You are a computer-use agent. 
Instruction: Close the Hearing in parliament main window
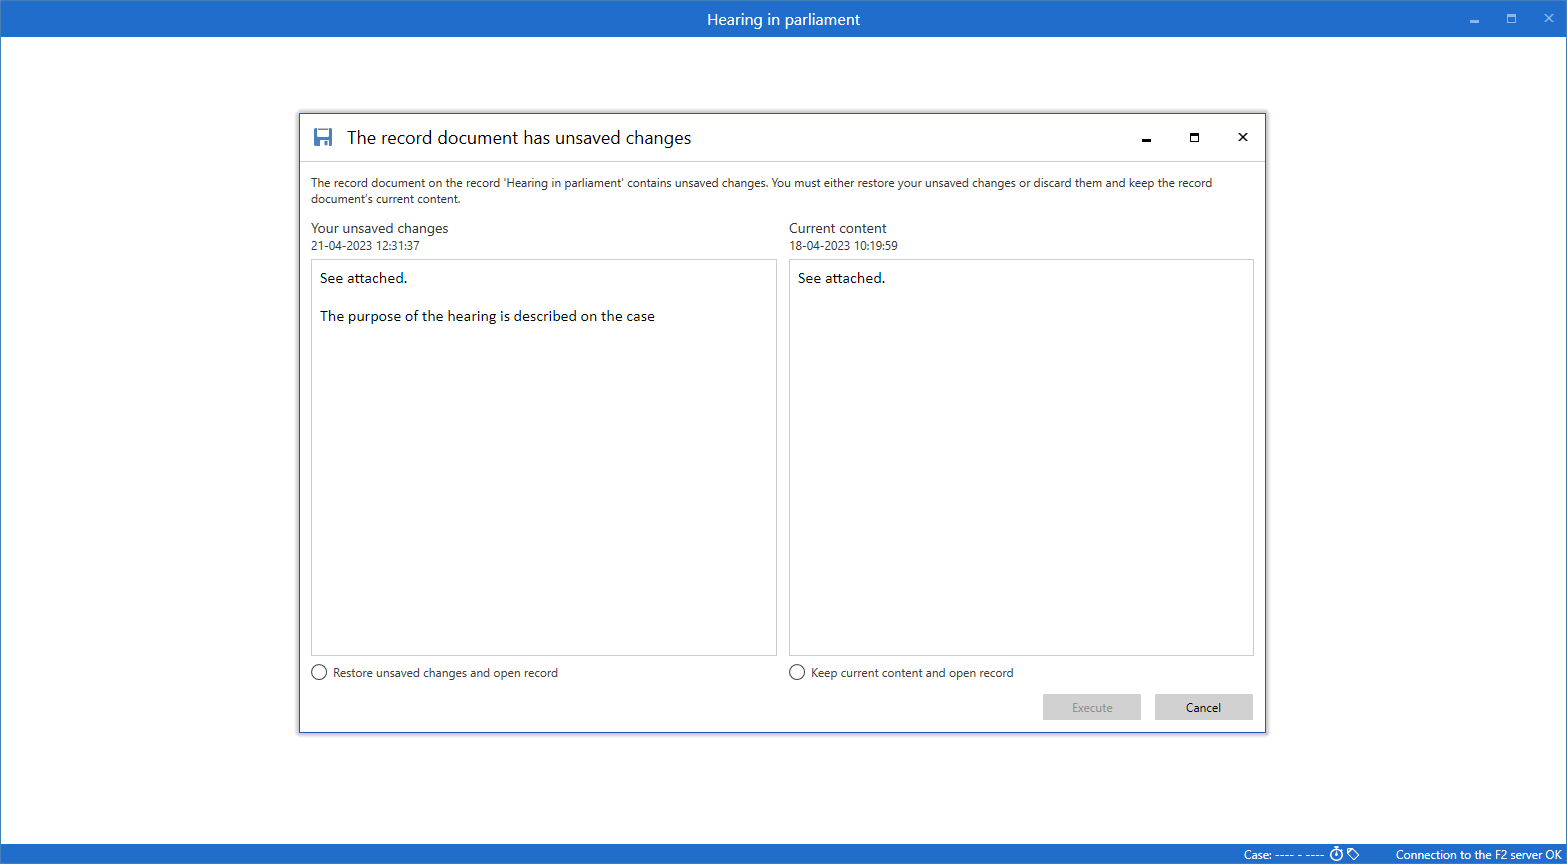1549,19
